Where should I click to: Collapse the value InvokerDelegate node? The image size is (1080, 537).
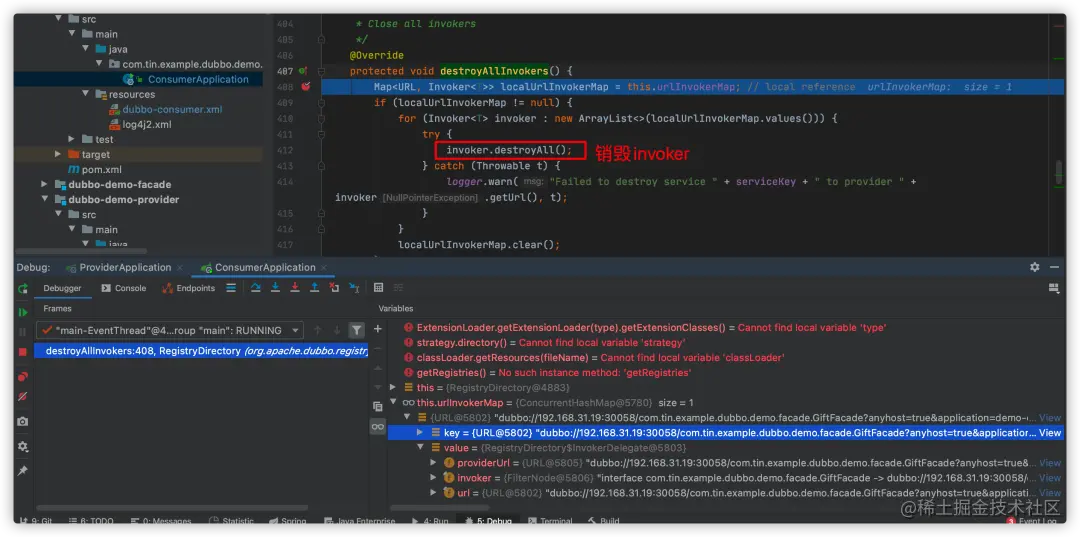421,448
